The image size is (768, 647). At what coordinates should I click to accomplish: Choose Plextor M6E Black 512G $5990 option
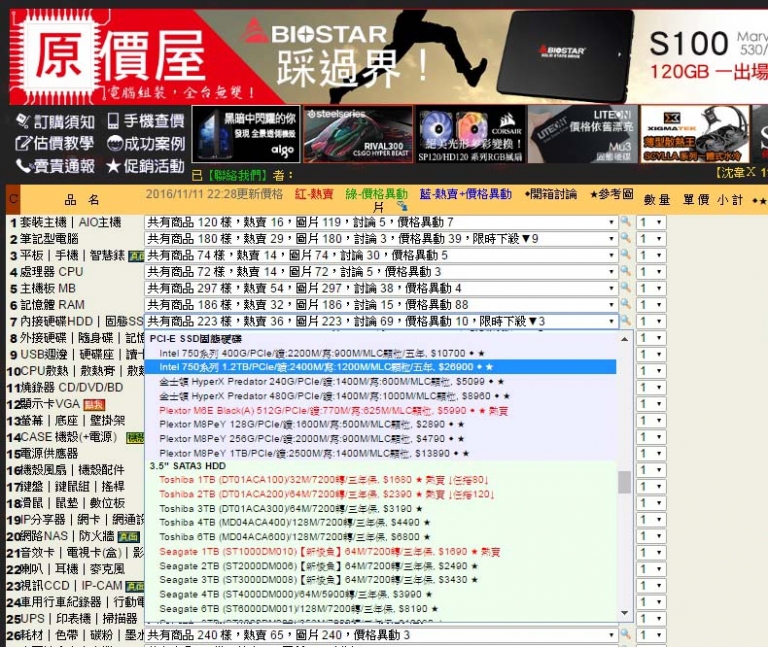click(x=380, y=410)
